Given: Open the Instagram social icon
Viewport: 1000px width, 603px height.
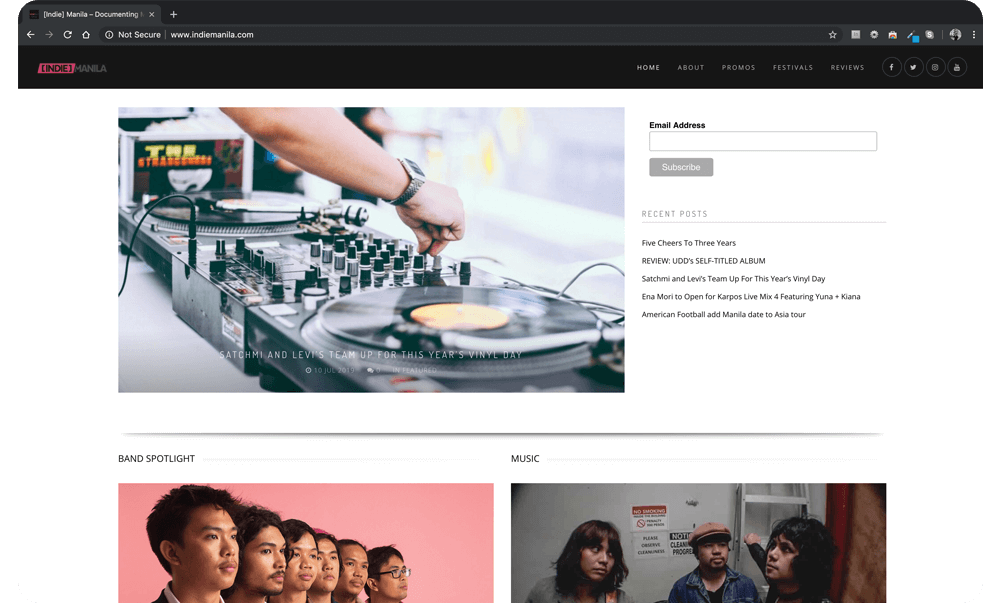Looking at the screenshot, I should 935,68.
